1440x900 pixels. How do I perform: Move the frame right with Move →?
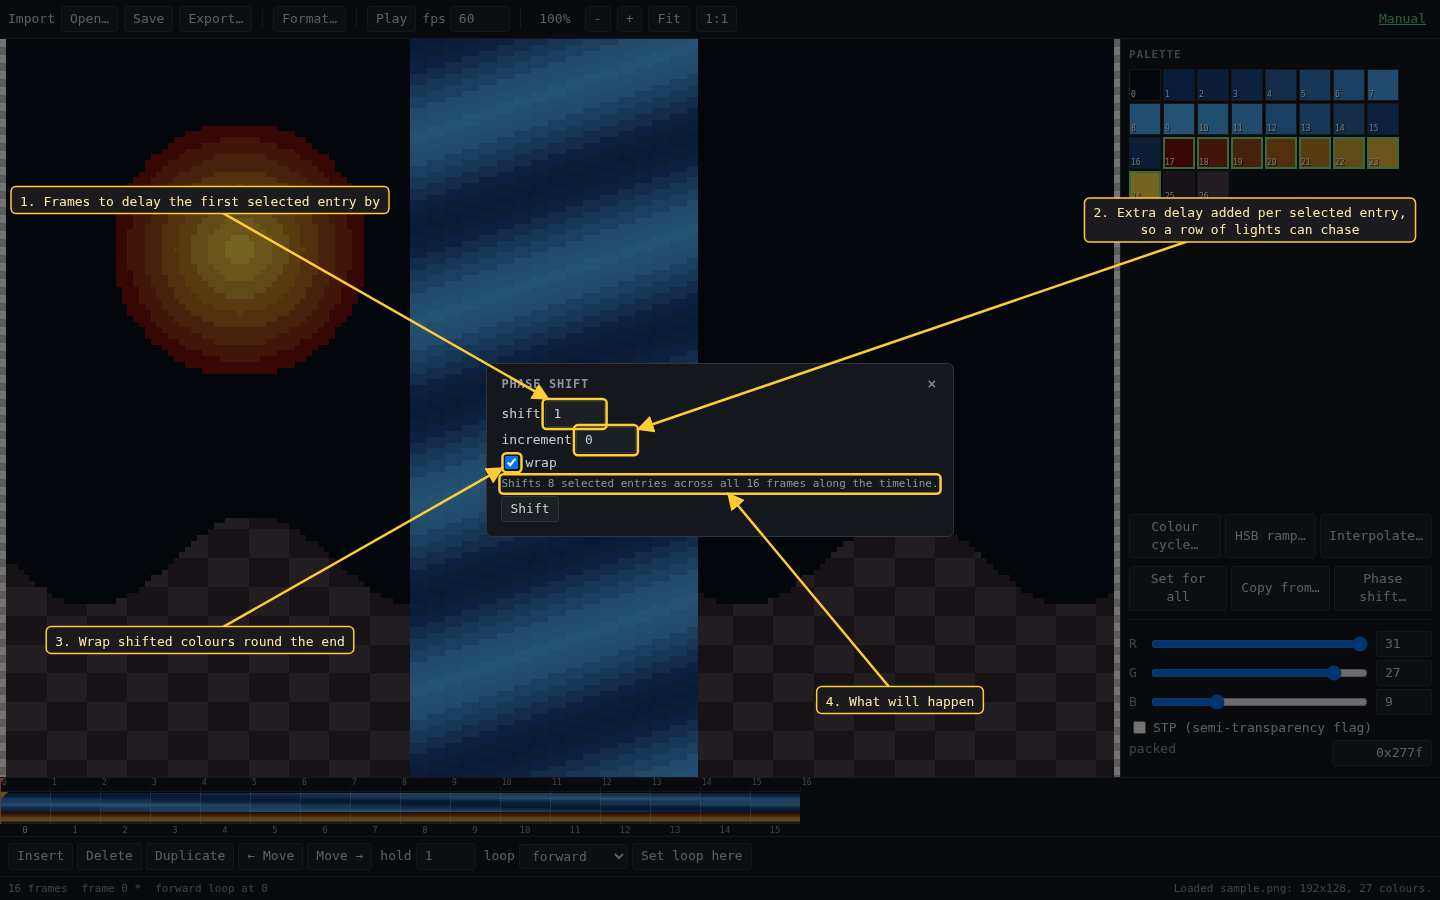tap(339, 856)
